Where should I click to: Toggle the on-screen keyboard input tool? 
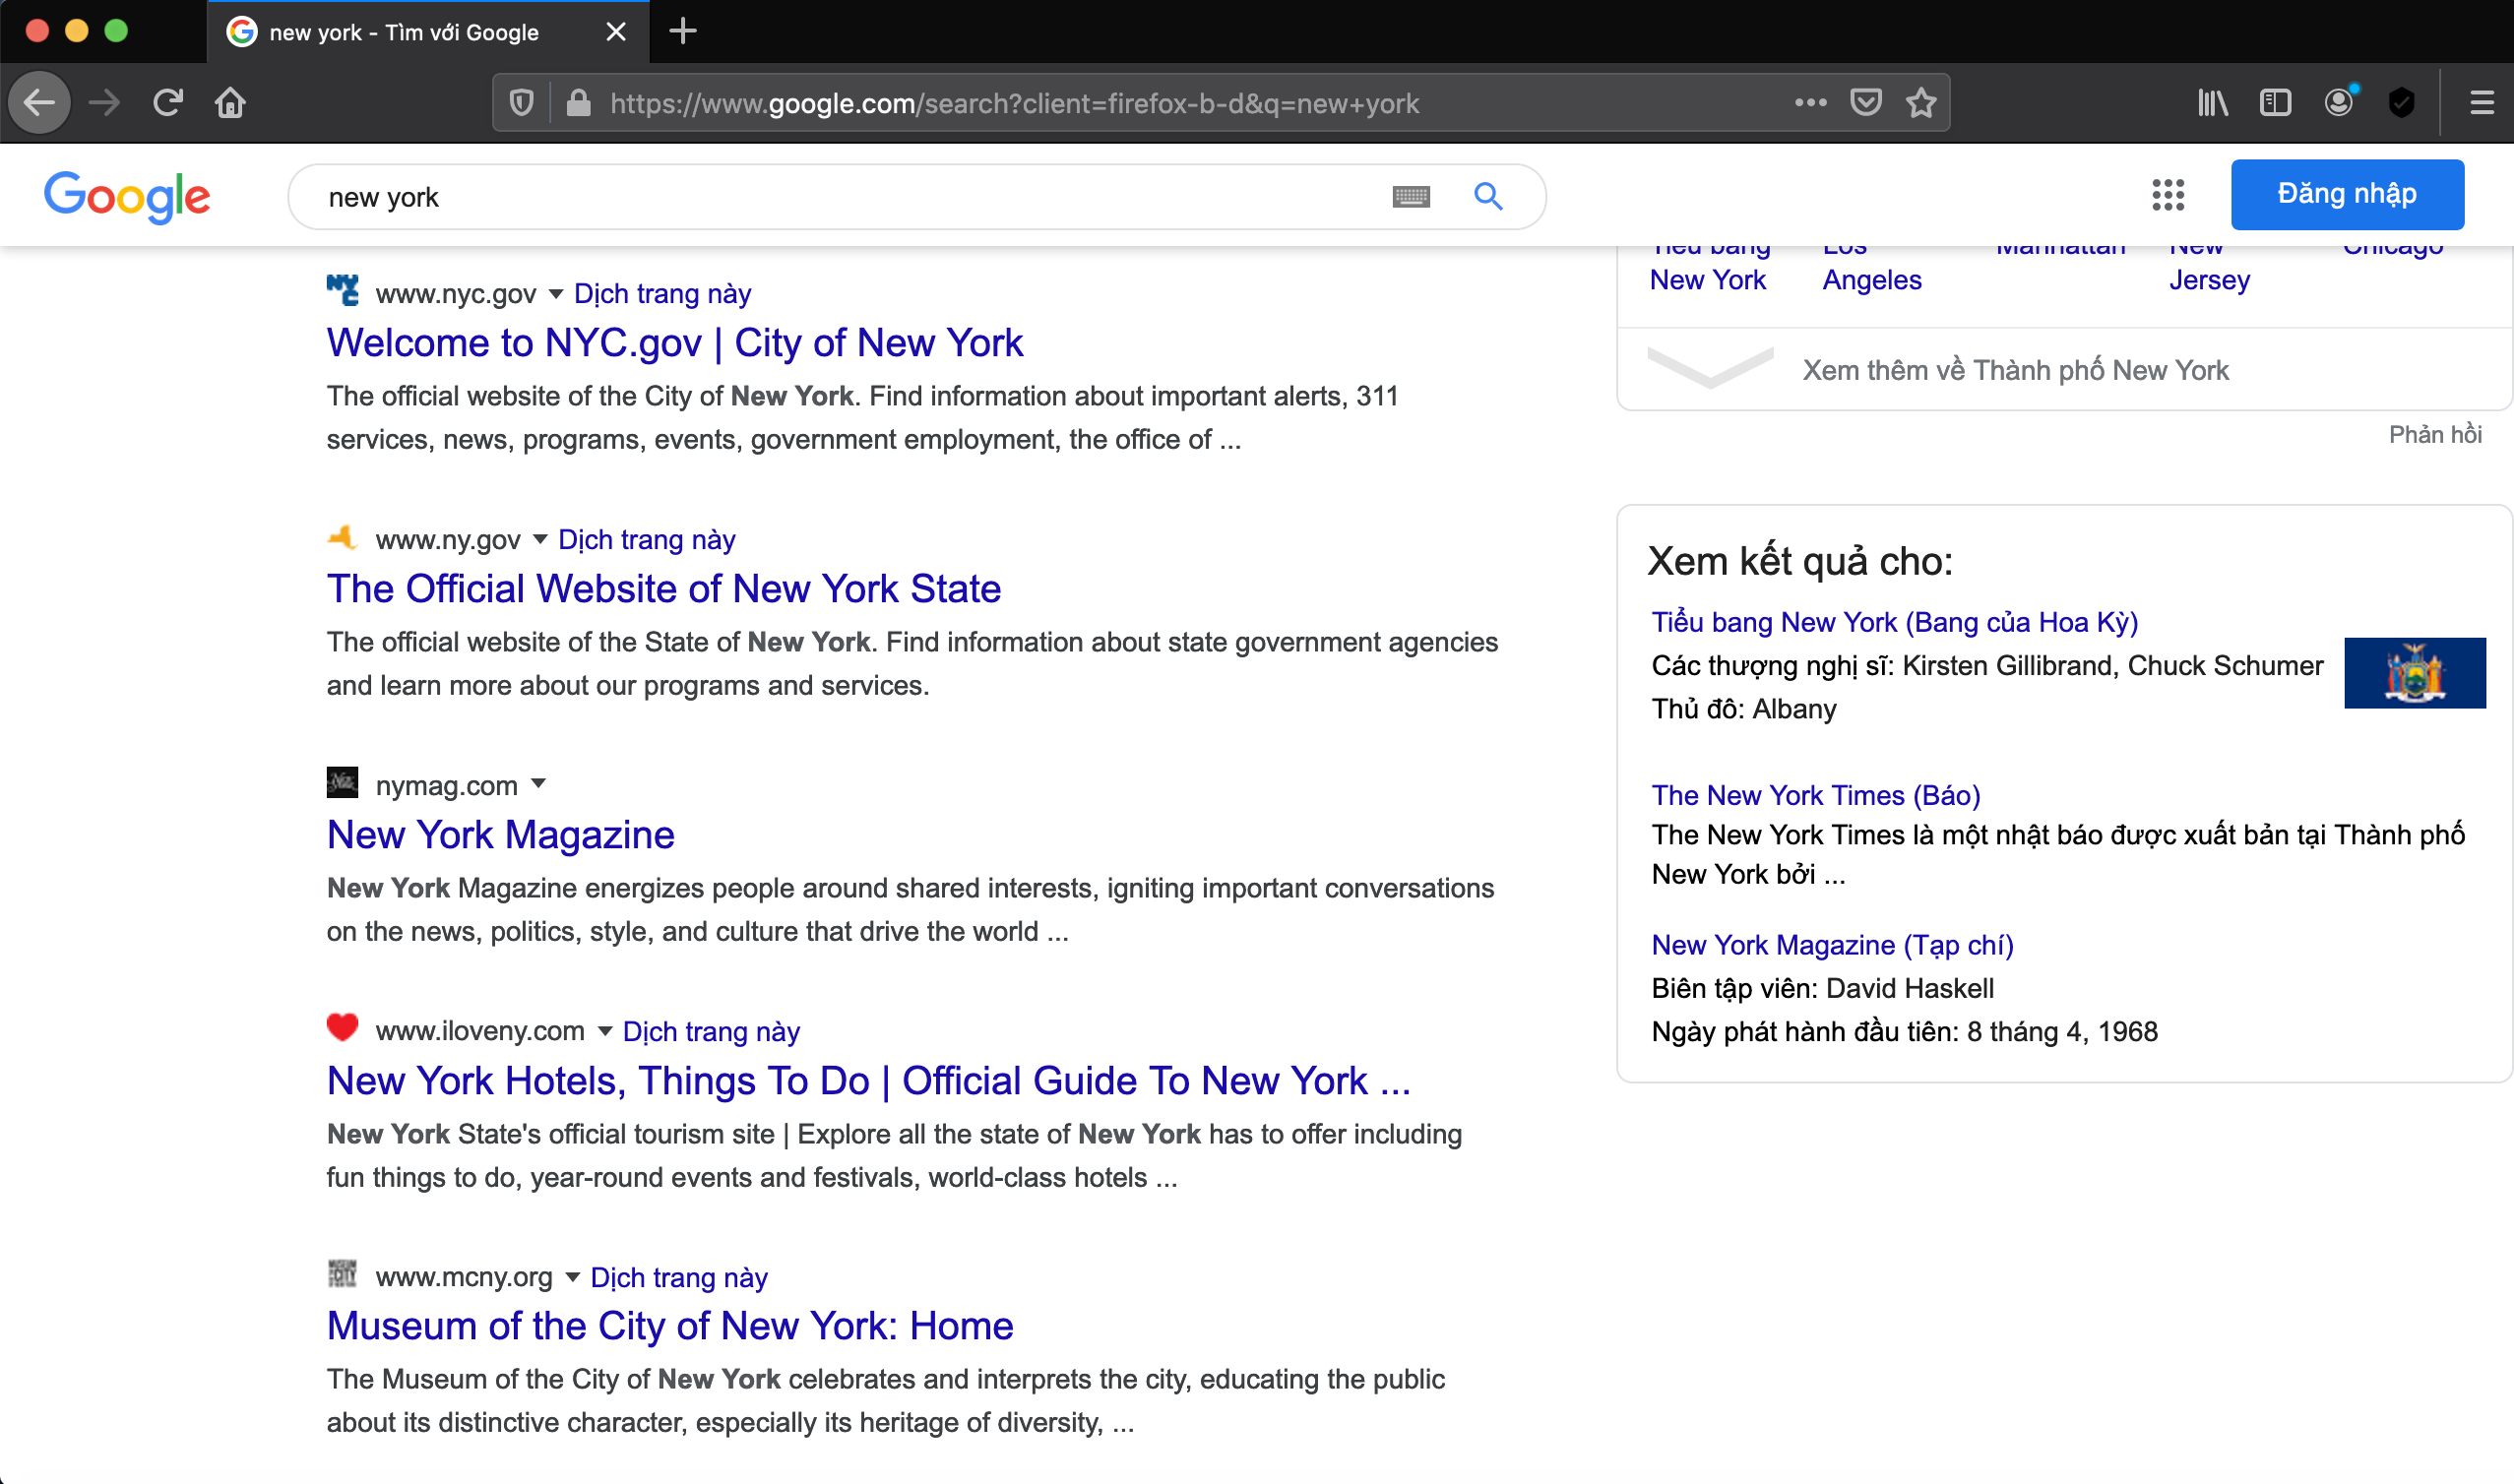[x=1411, y=197]
